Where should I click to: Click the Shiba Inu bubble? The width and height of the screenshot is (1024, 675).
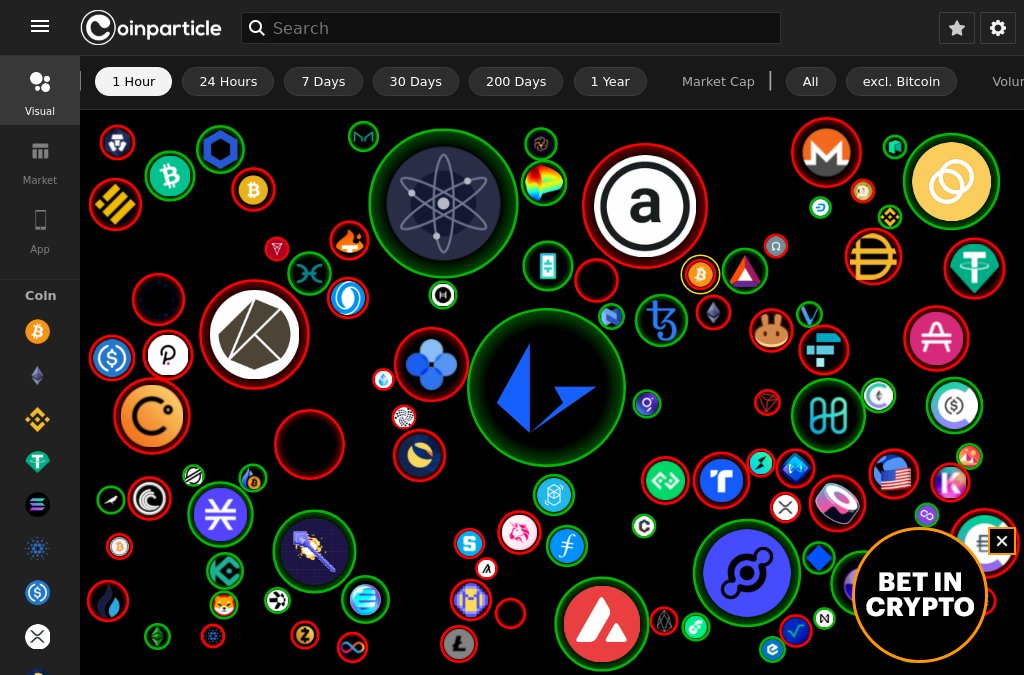click(224, 605)
